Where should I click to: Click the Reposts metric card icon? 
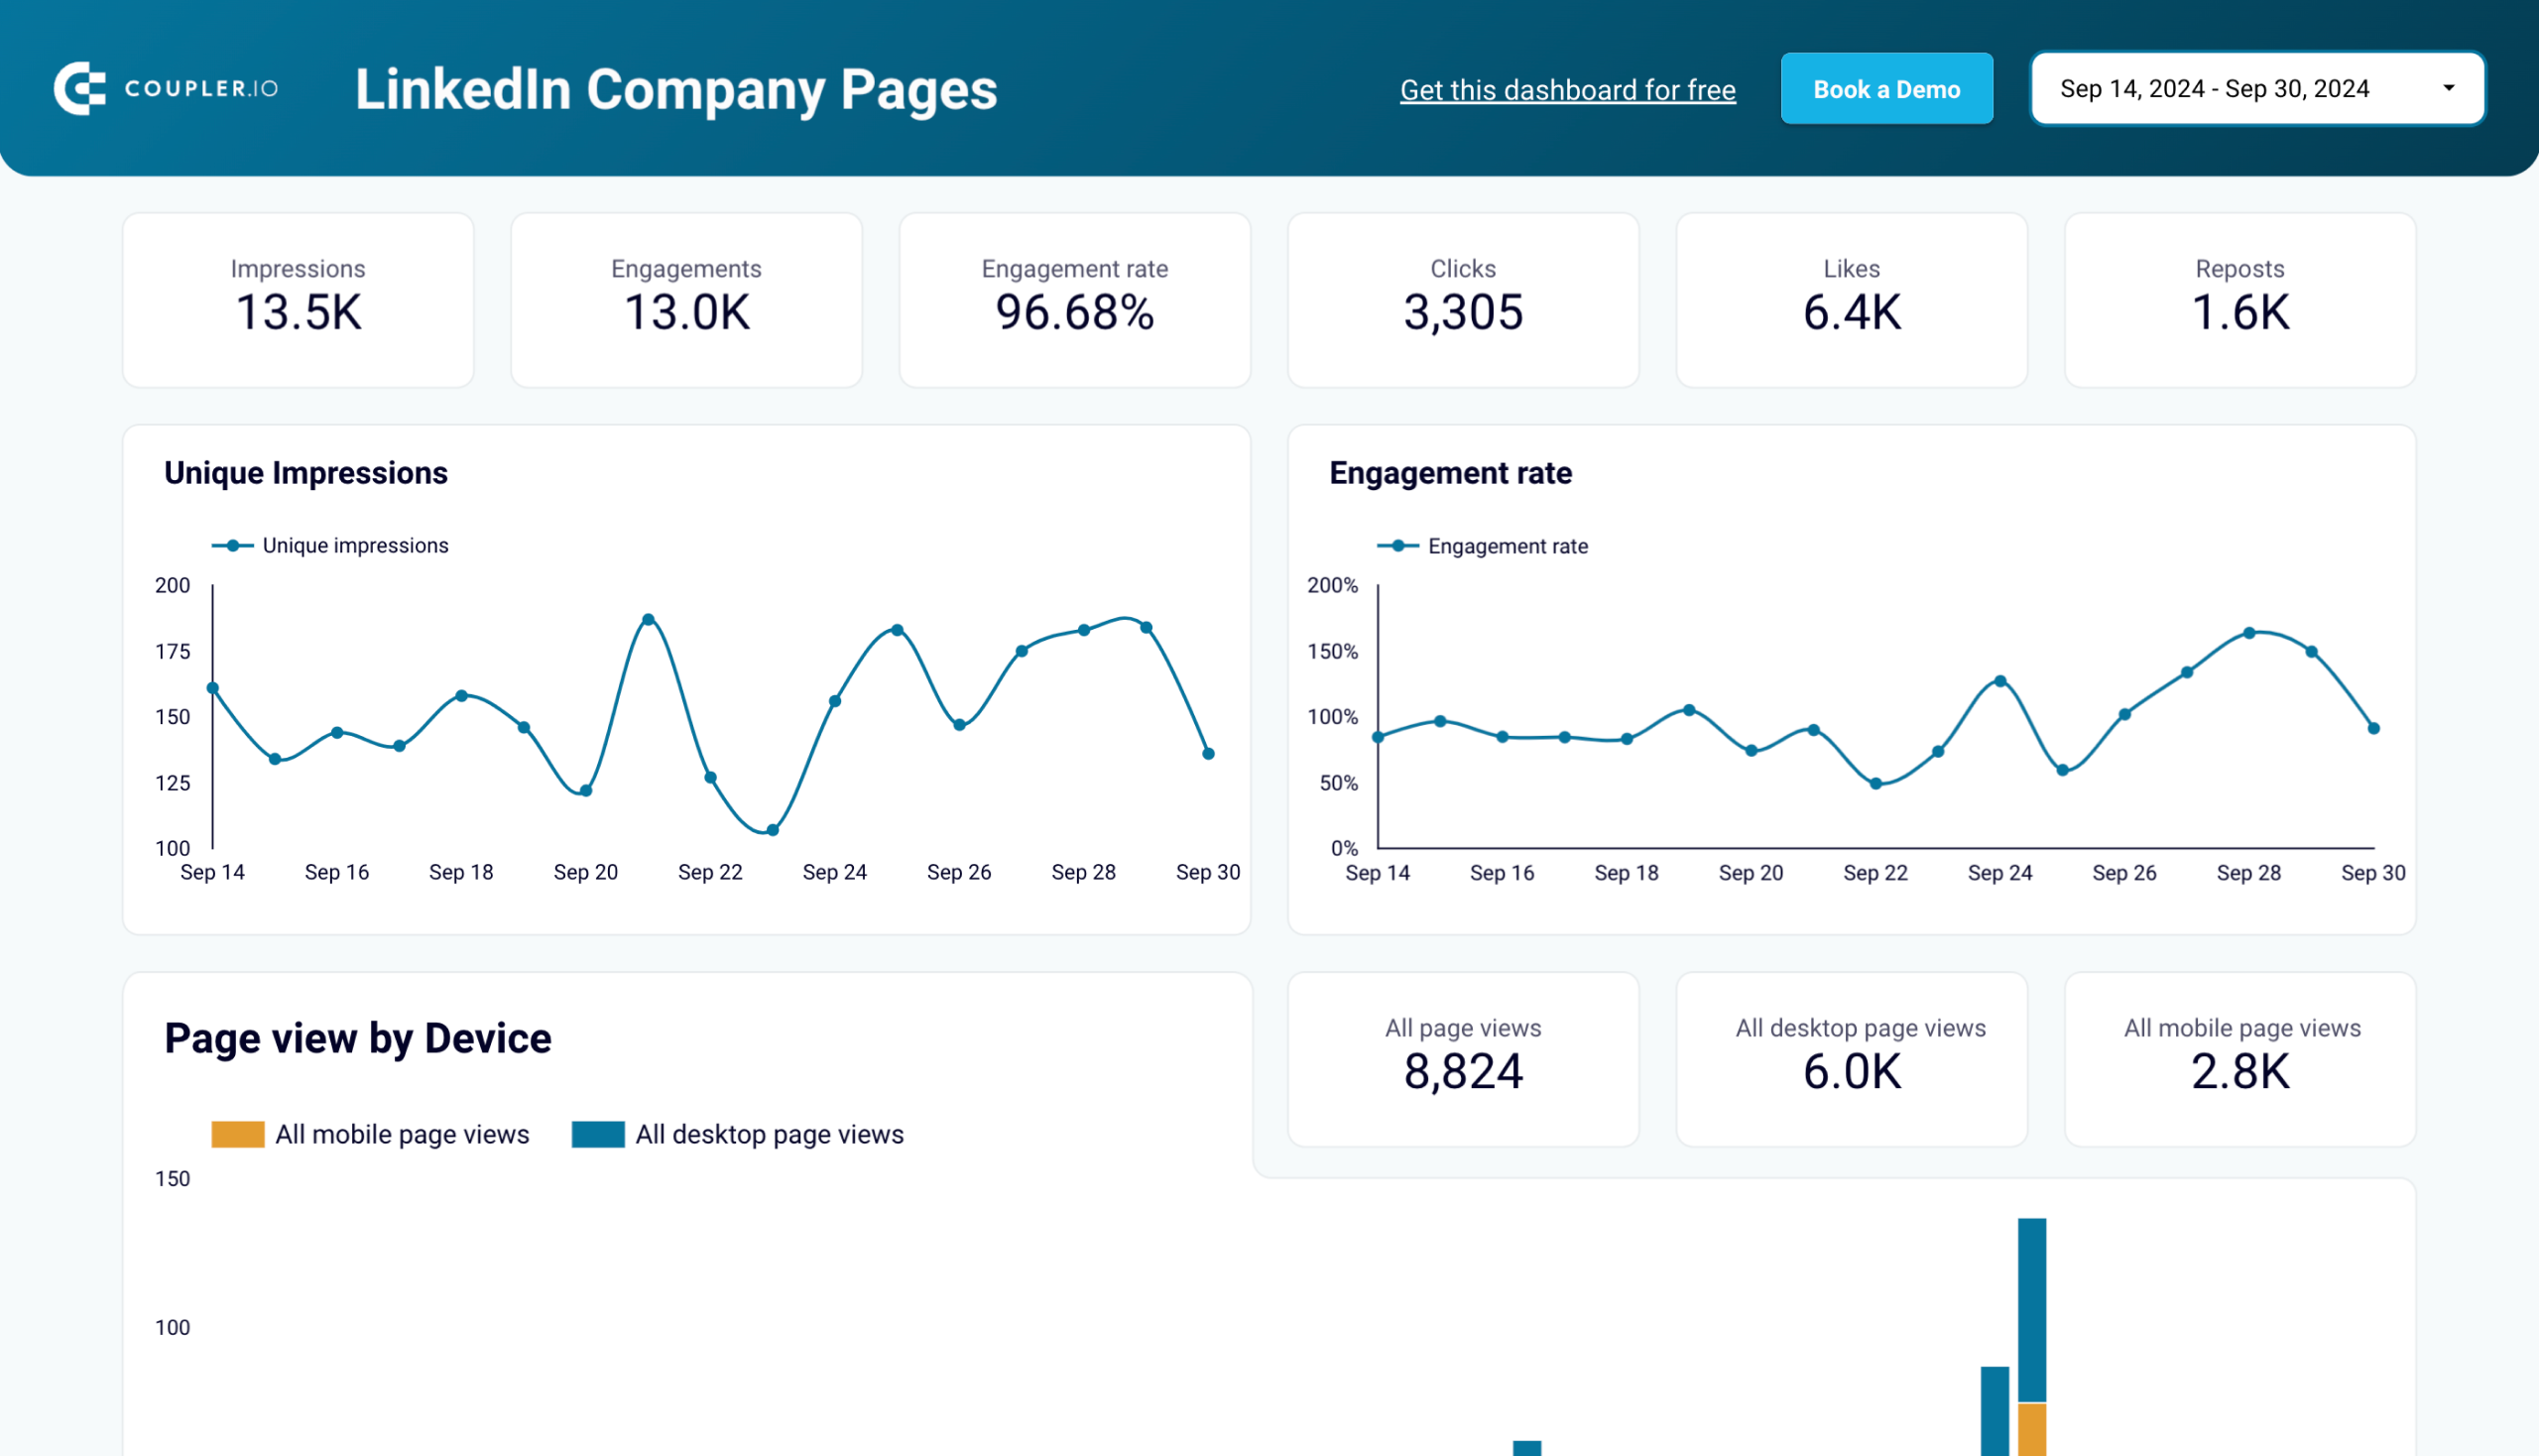[x=2239, y=297]
